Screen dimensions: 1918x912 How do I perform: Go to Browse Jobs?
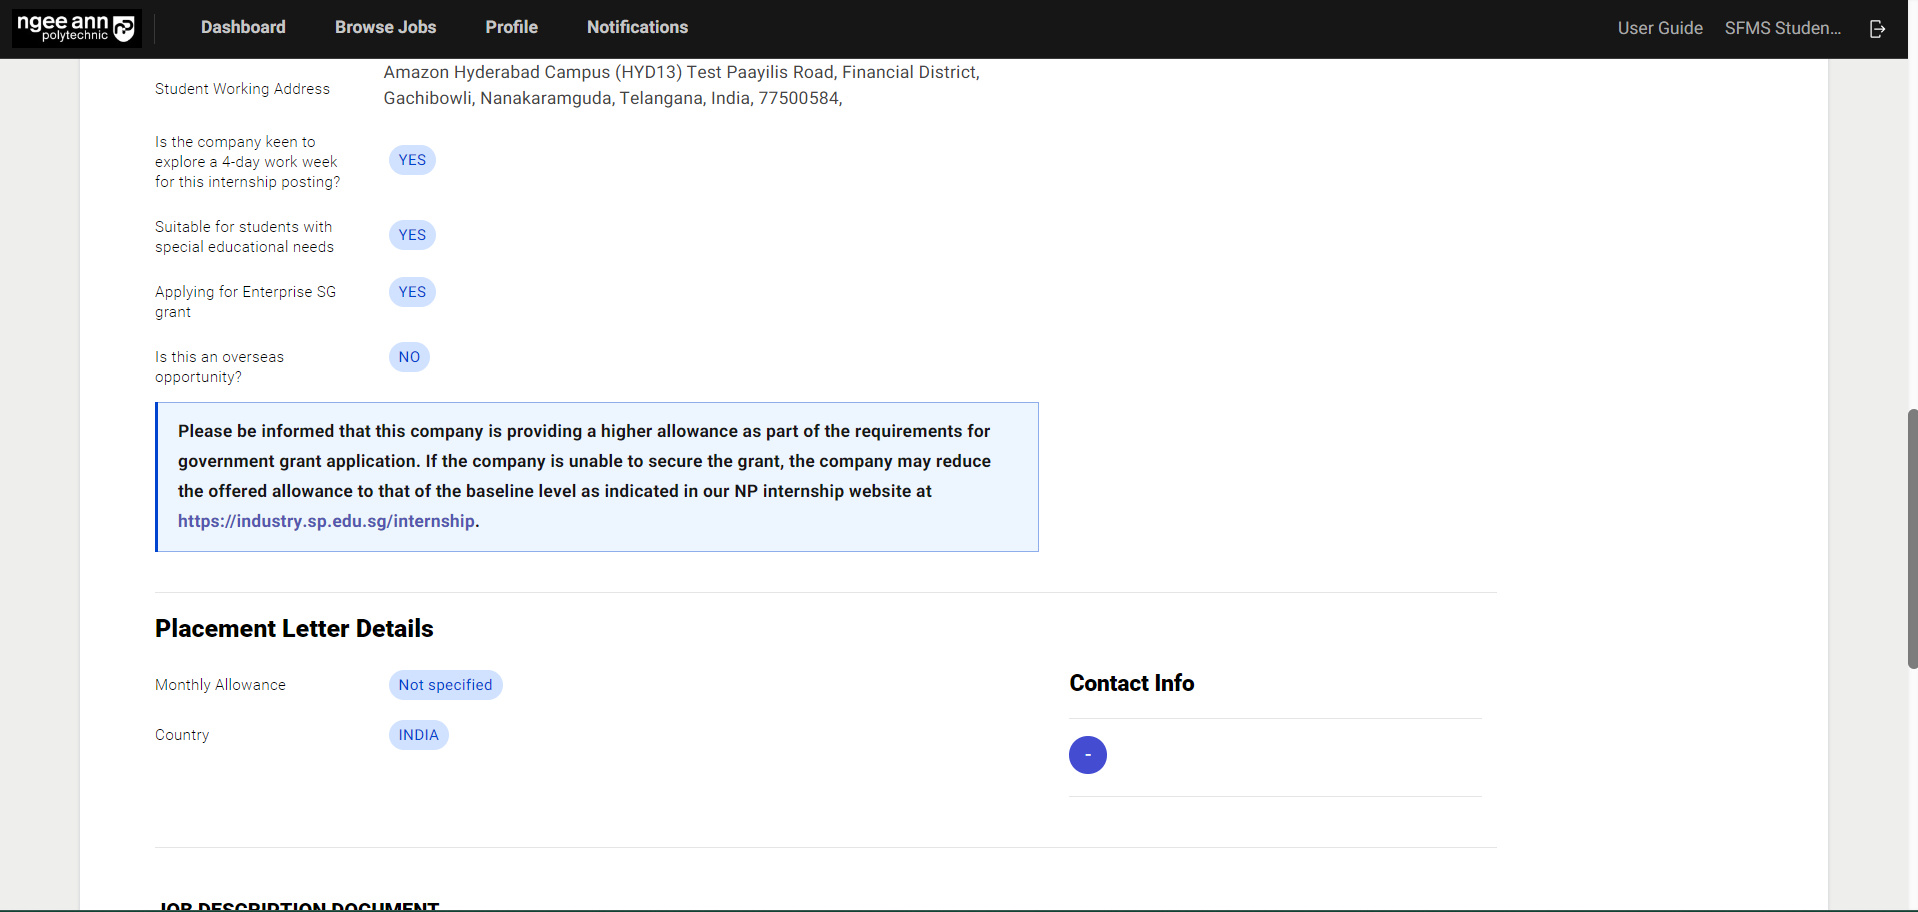pos(385,28)
